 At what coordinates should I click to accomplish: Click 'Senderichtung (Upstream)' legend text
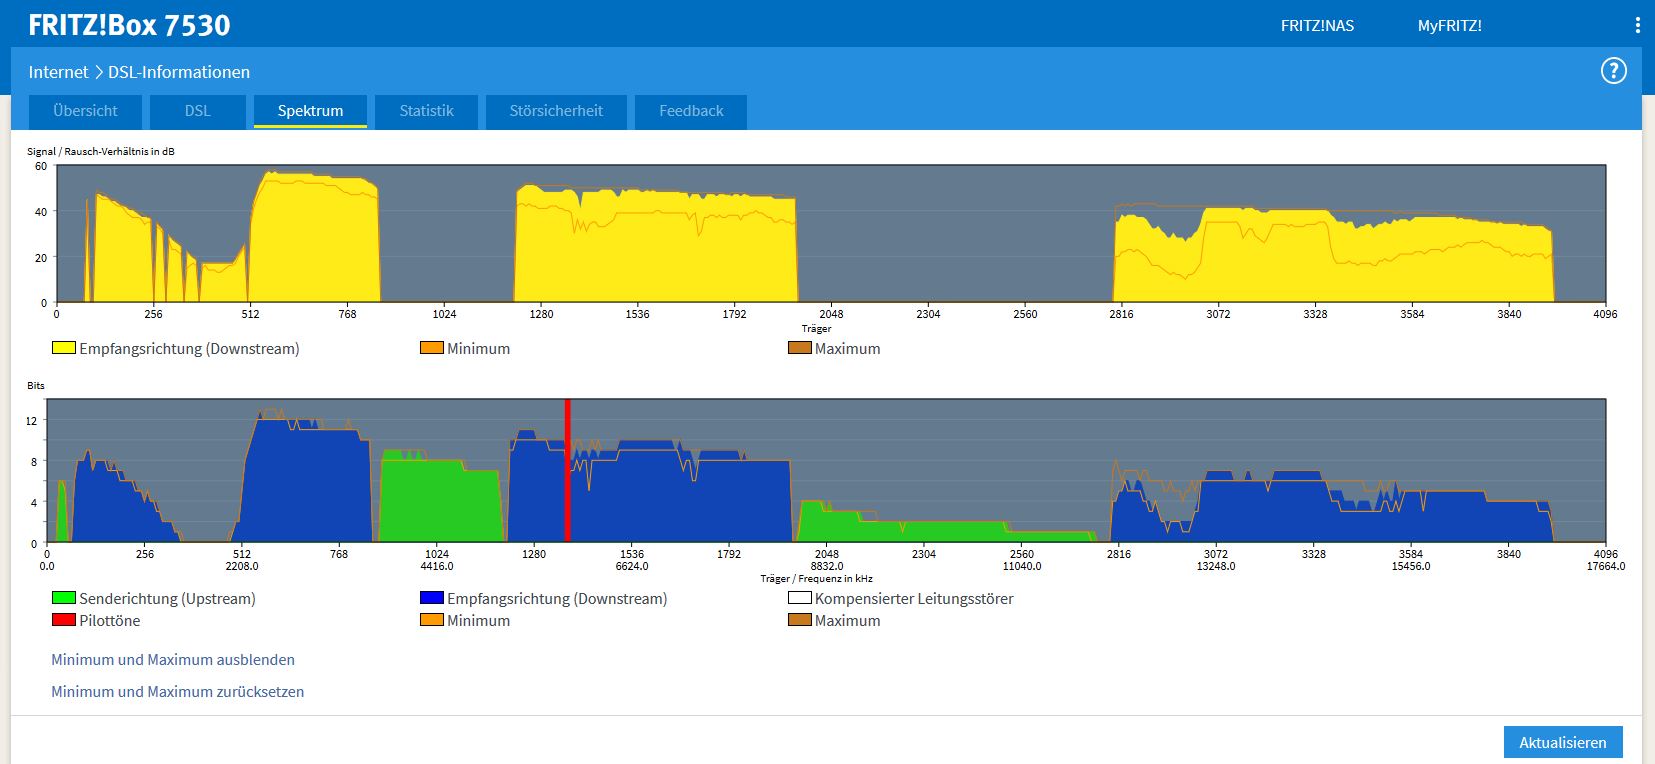[168, 599]
